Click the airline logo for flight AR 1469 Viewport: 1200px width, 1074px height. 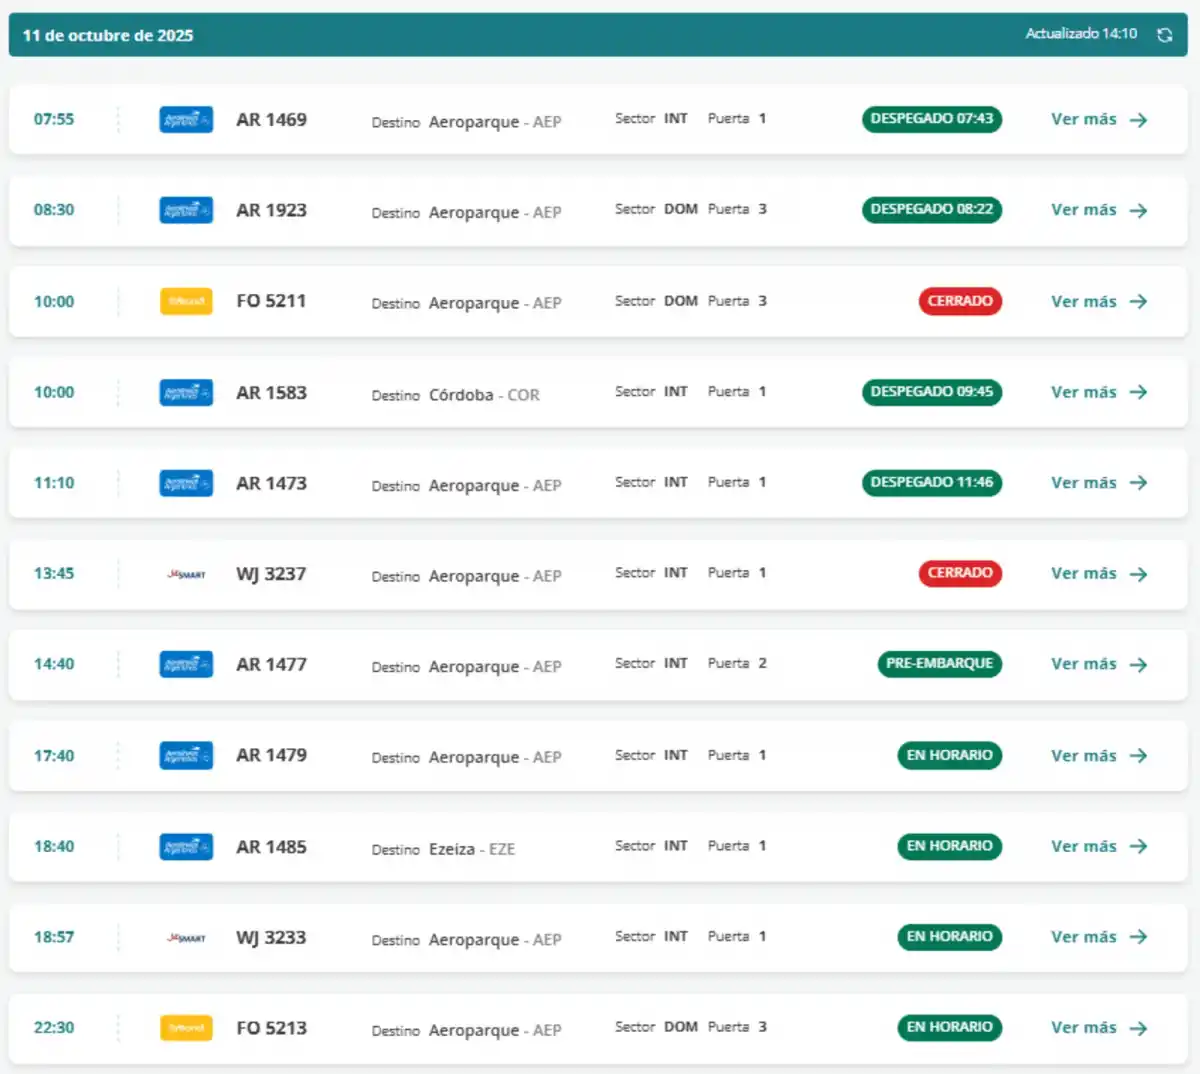[186, 120]
